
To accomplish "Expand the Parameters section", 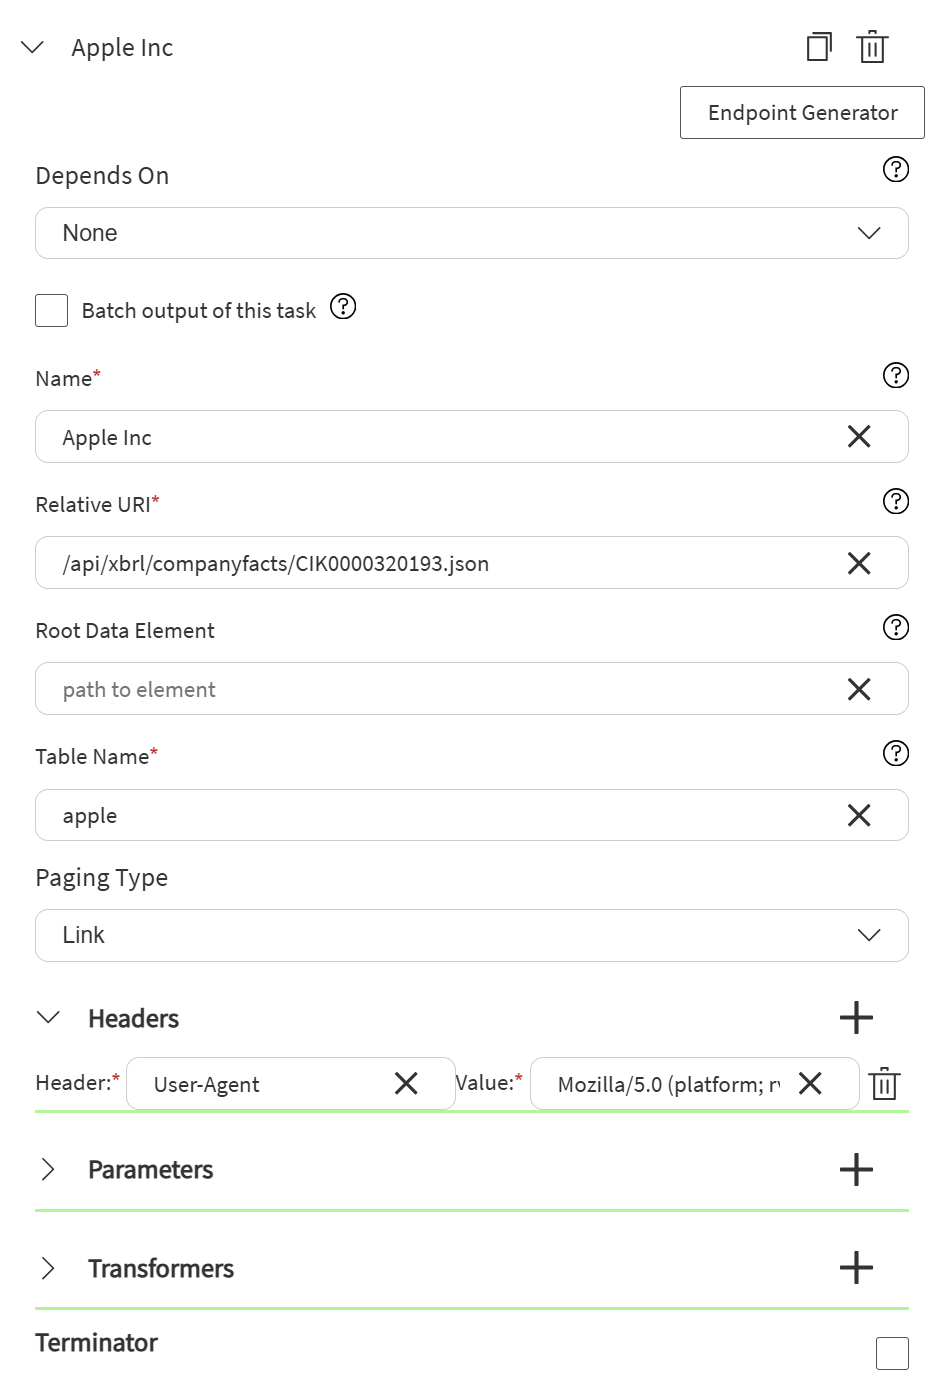I will coord(48,1169).
